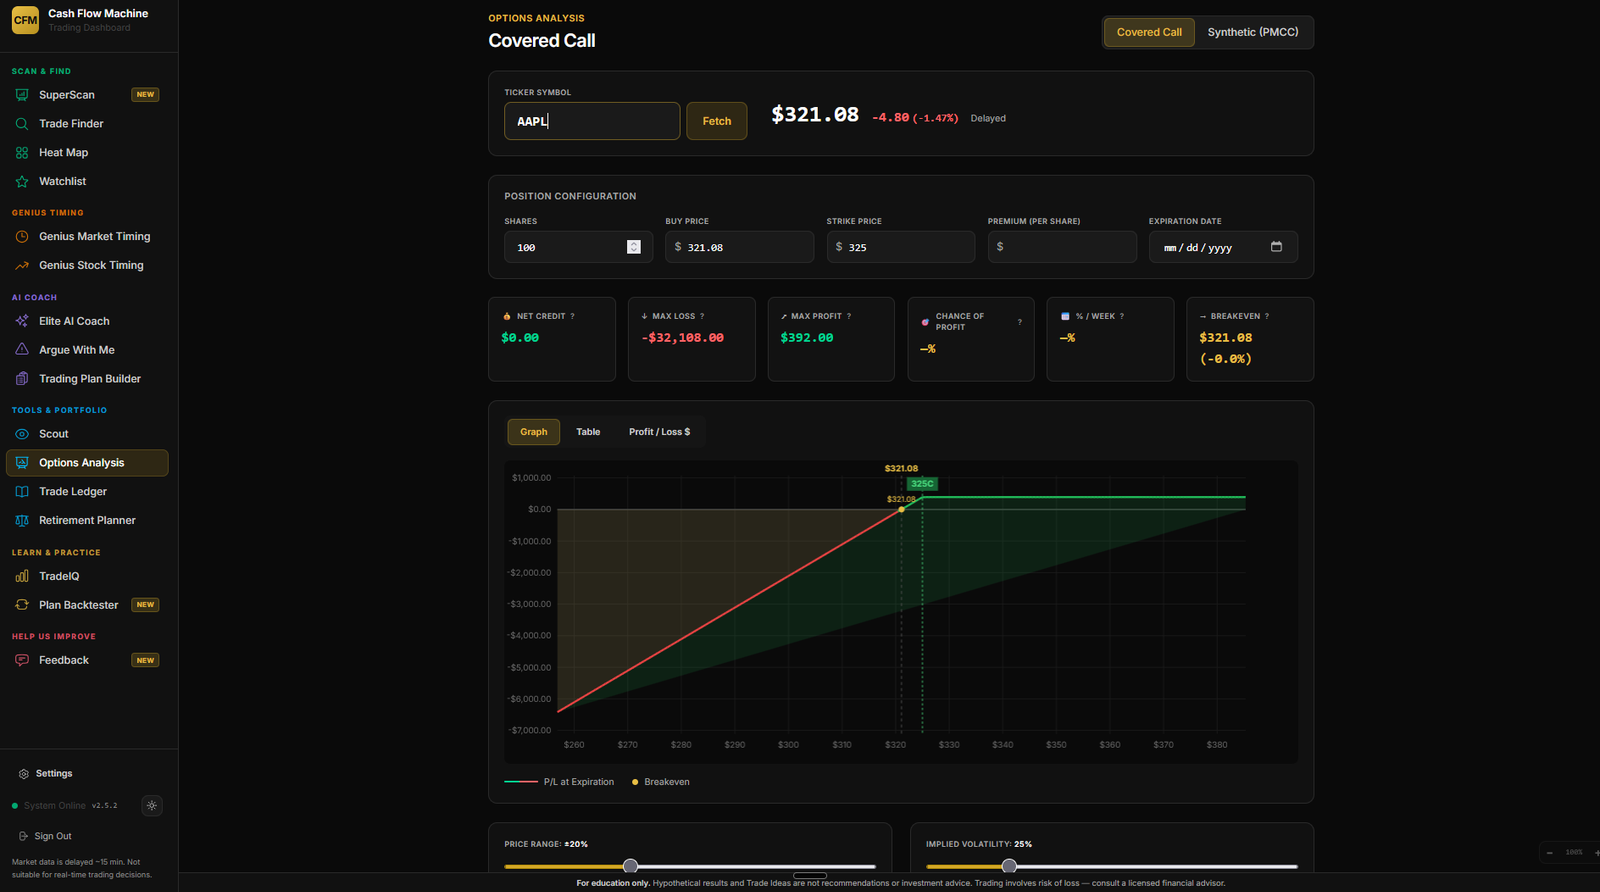This screenshot has height=892, width=1600.
Task: Click Elite AI Coach sparkle icon
Action: point(22,321)
